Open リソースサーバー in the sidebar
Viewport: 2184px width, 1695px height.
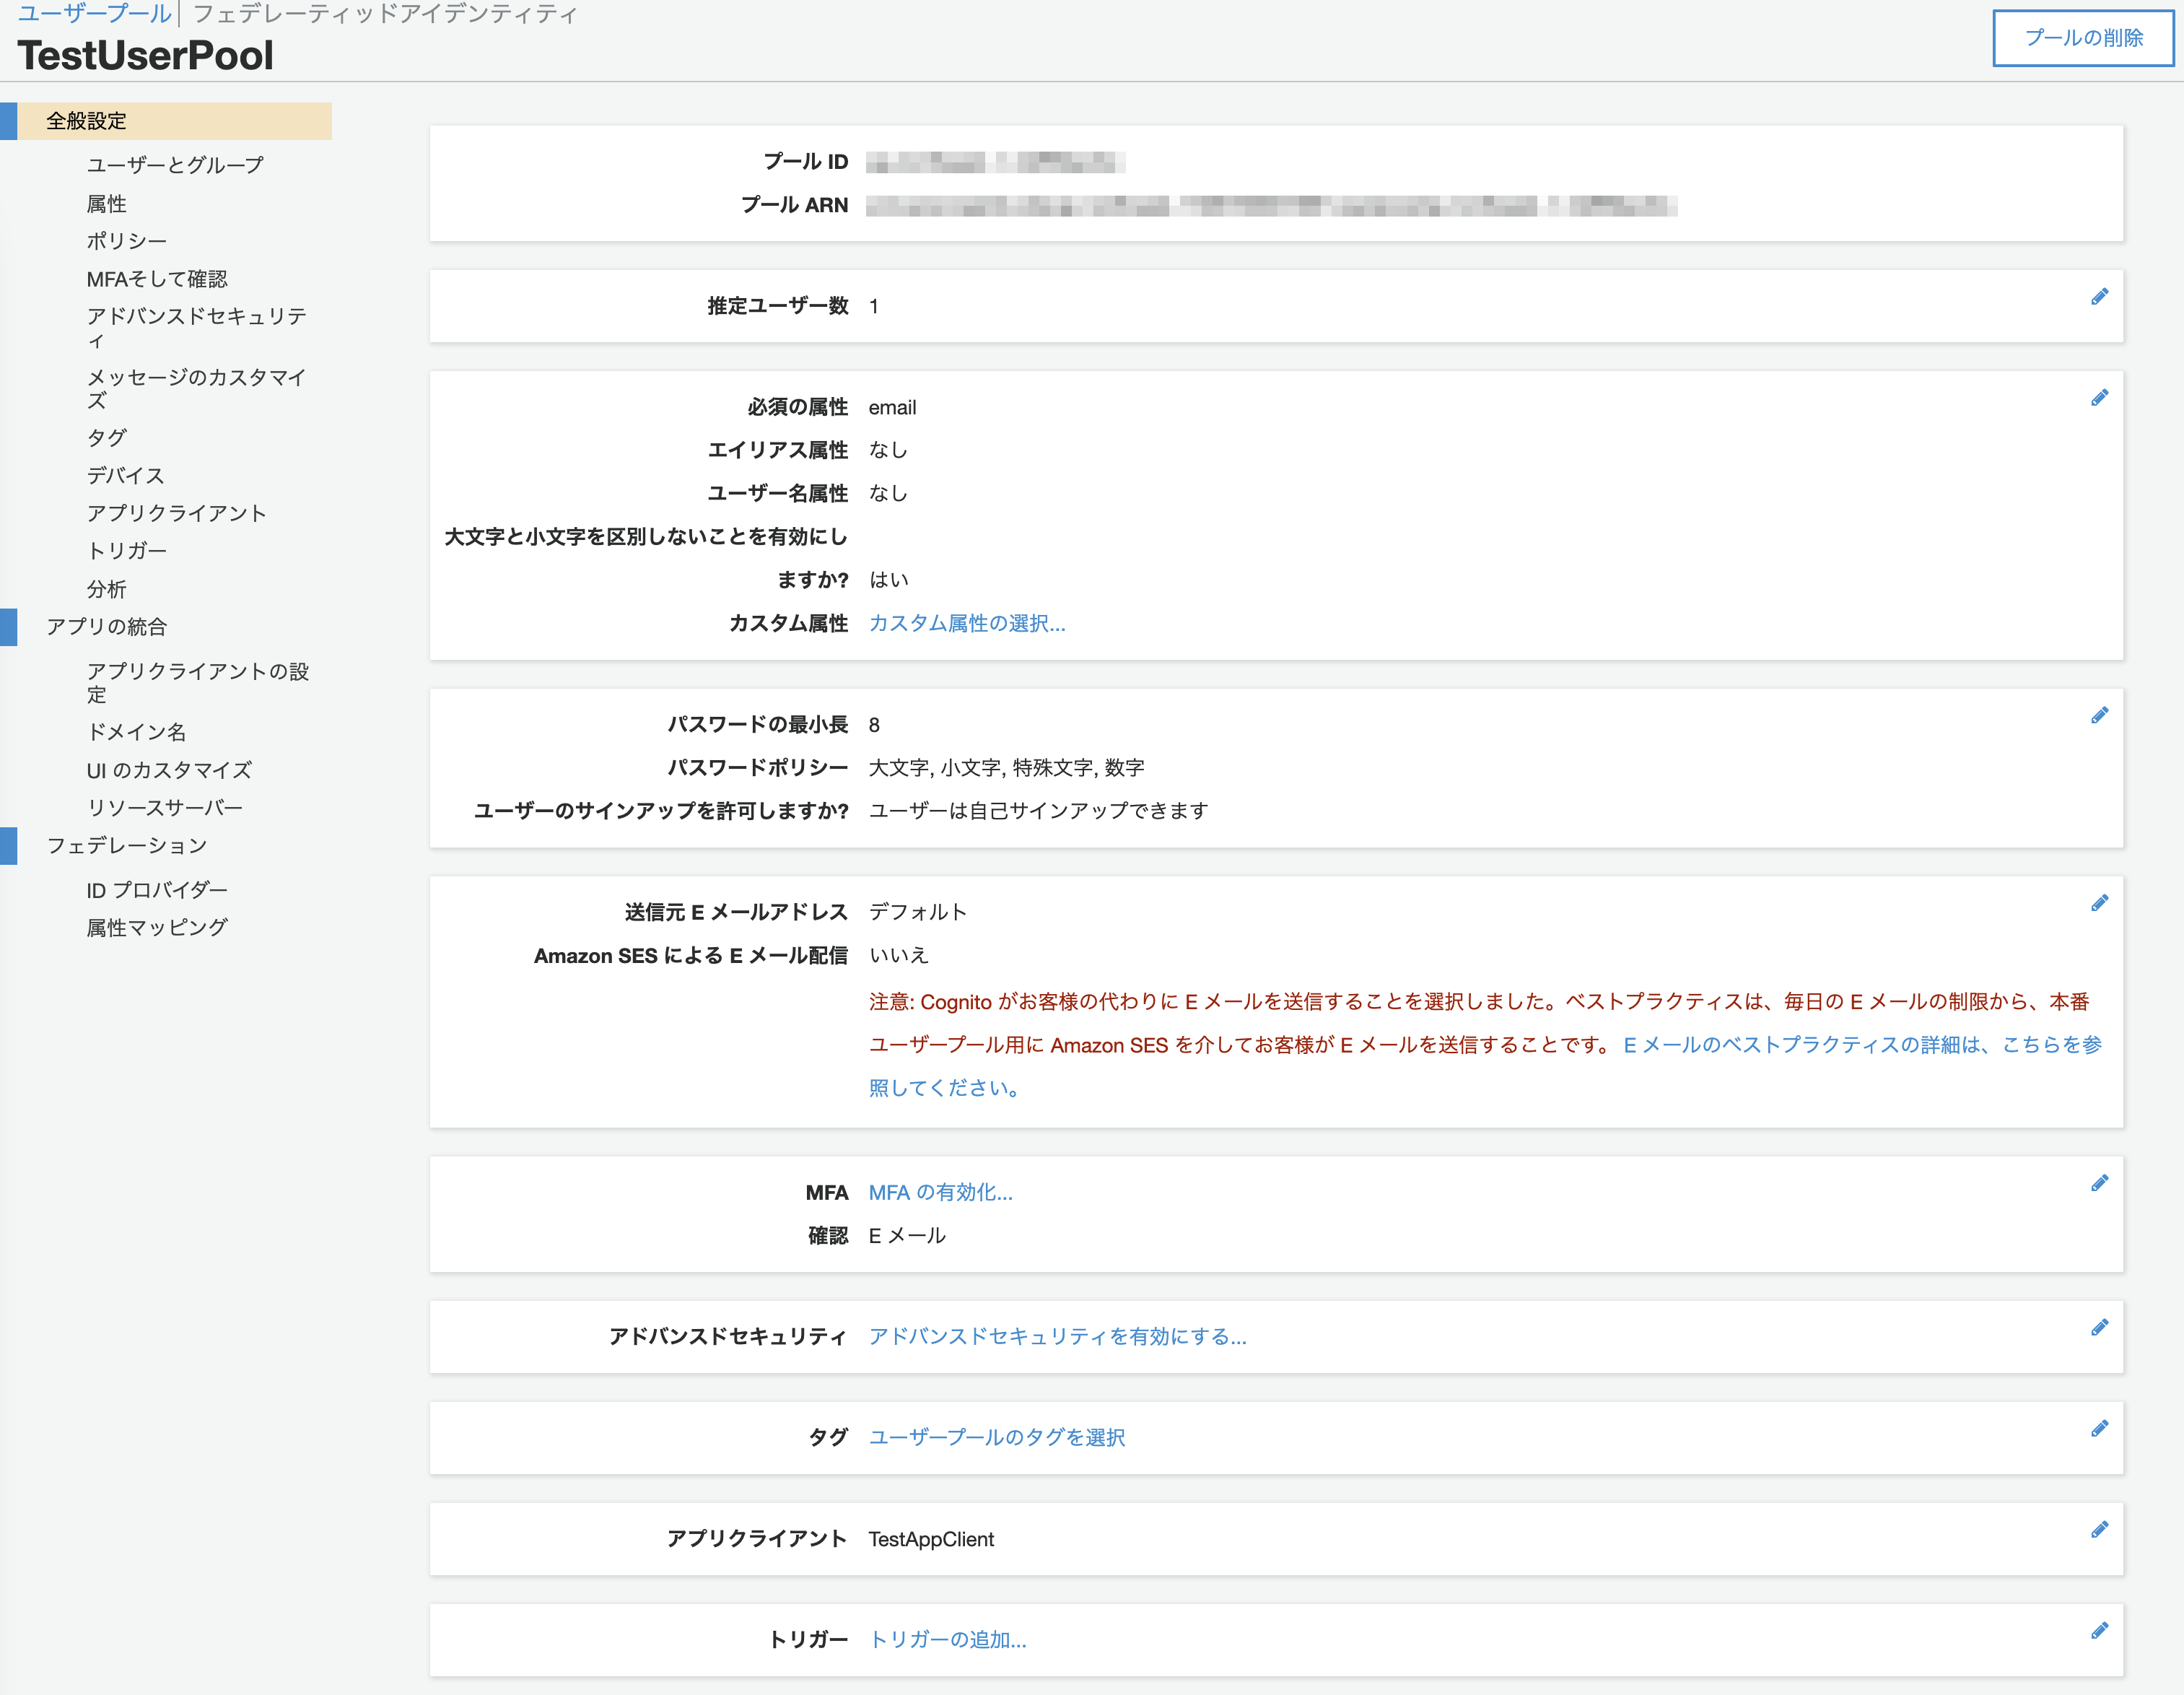164,808
